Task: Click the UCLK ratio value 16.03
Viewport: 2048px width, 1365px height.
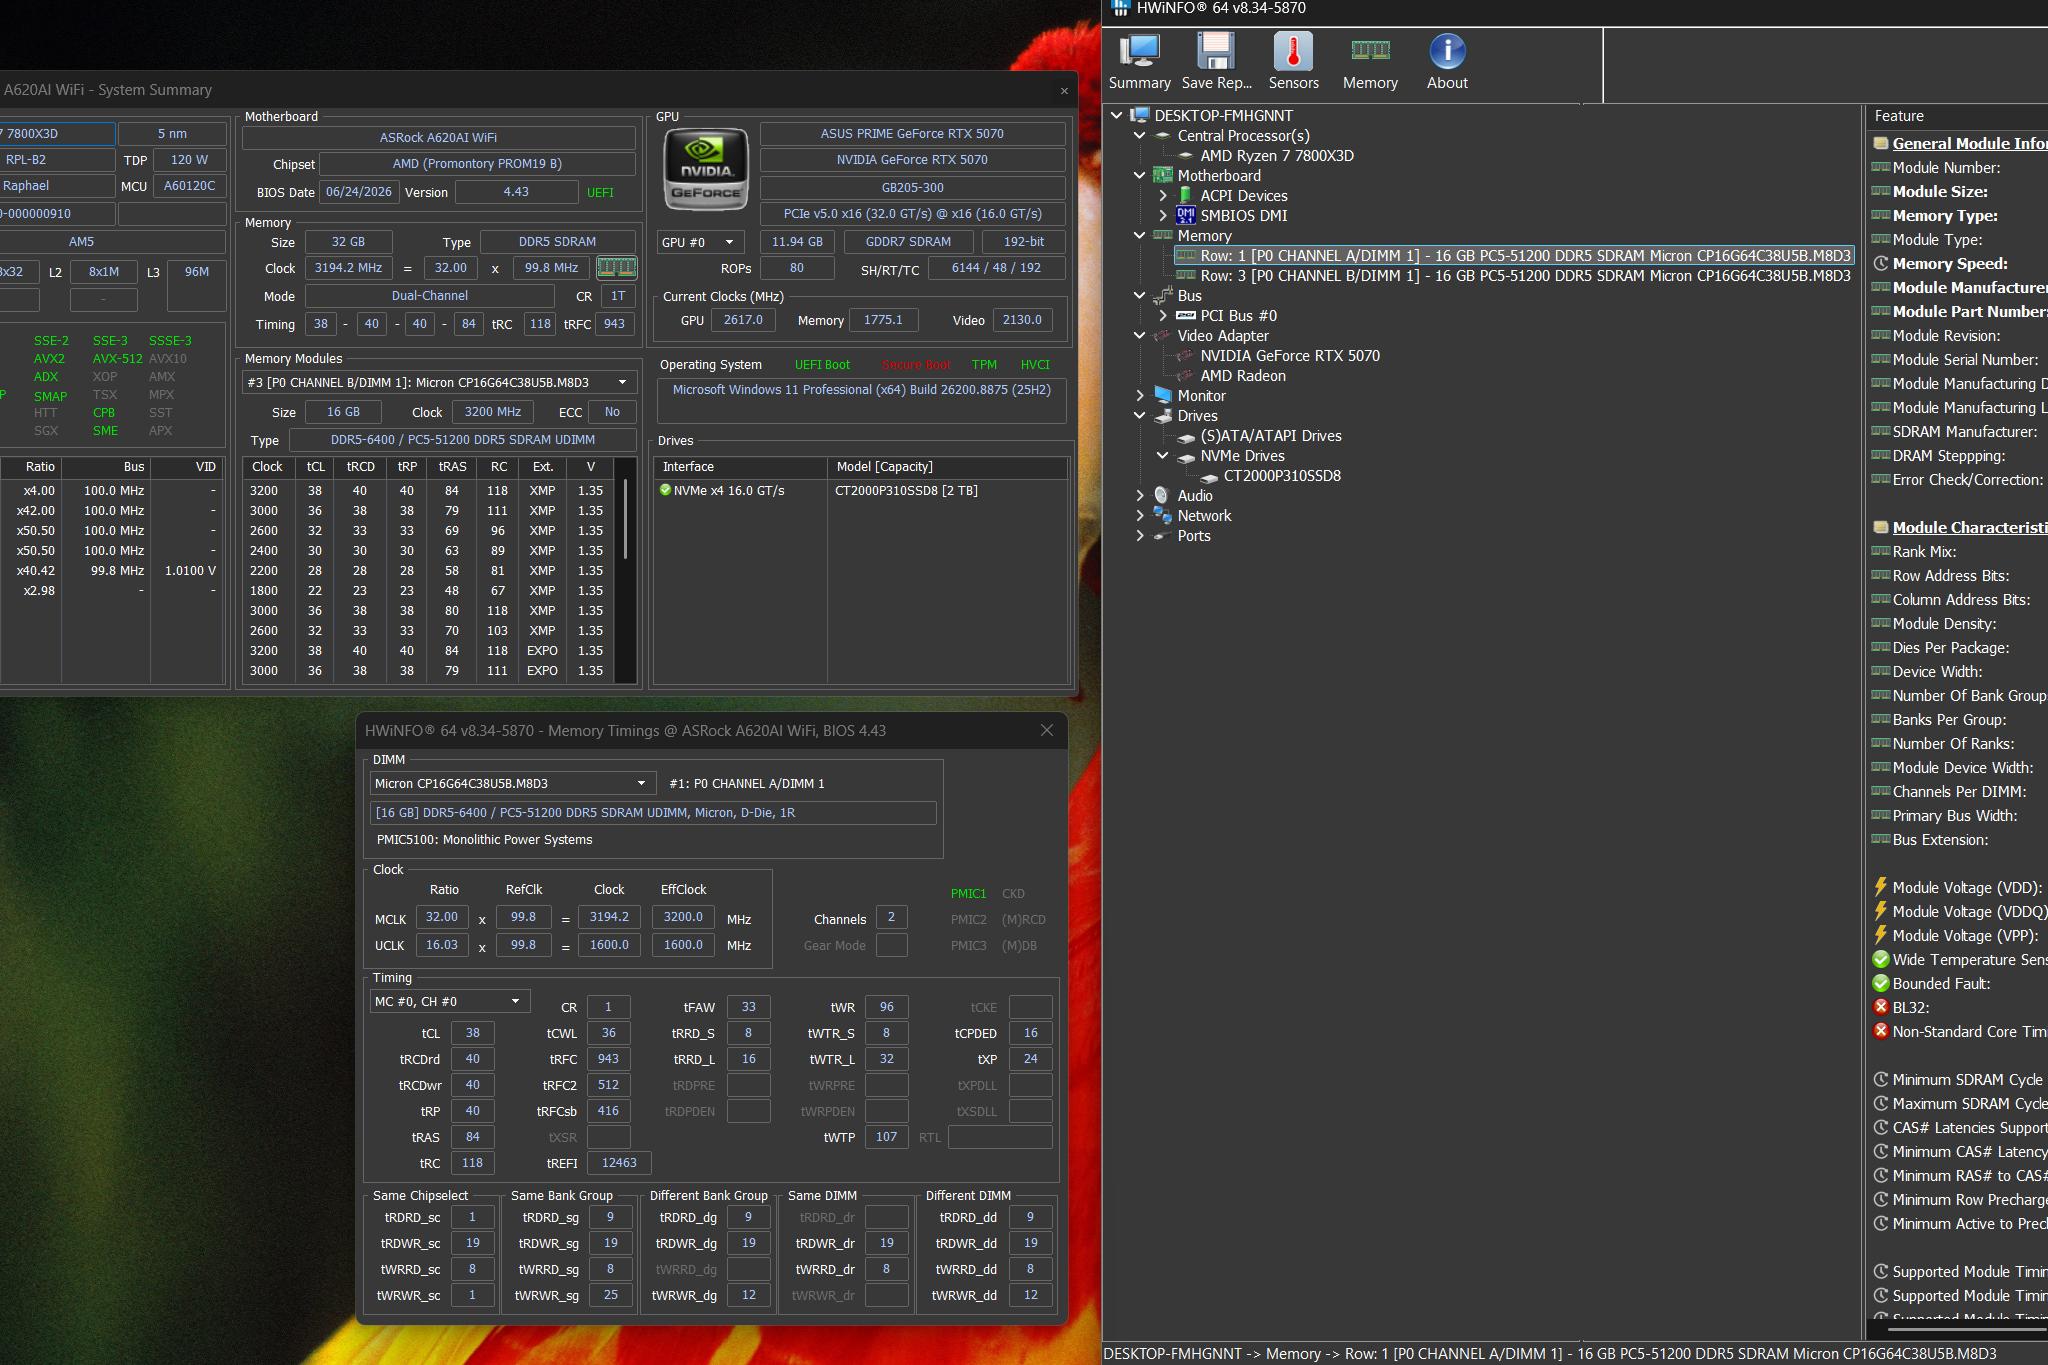Action: 441,945
